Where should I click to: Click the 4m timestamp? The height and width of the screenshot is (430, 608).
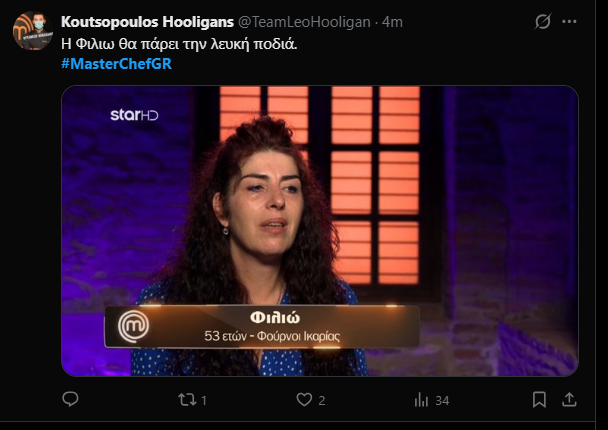(392, 22)
